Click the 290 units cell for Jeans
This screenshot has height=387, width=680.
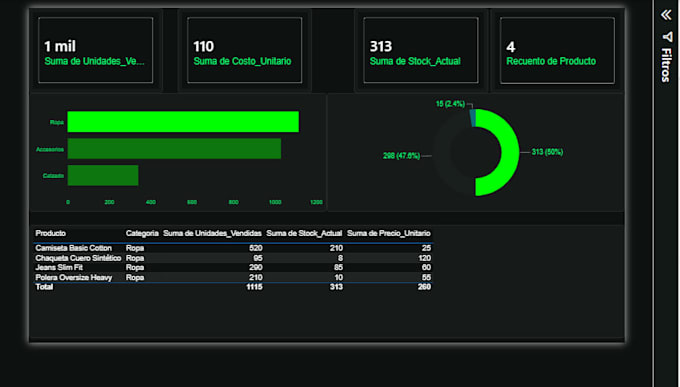256,268
